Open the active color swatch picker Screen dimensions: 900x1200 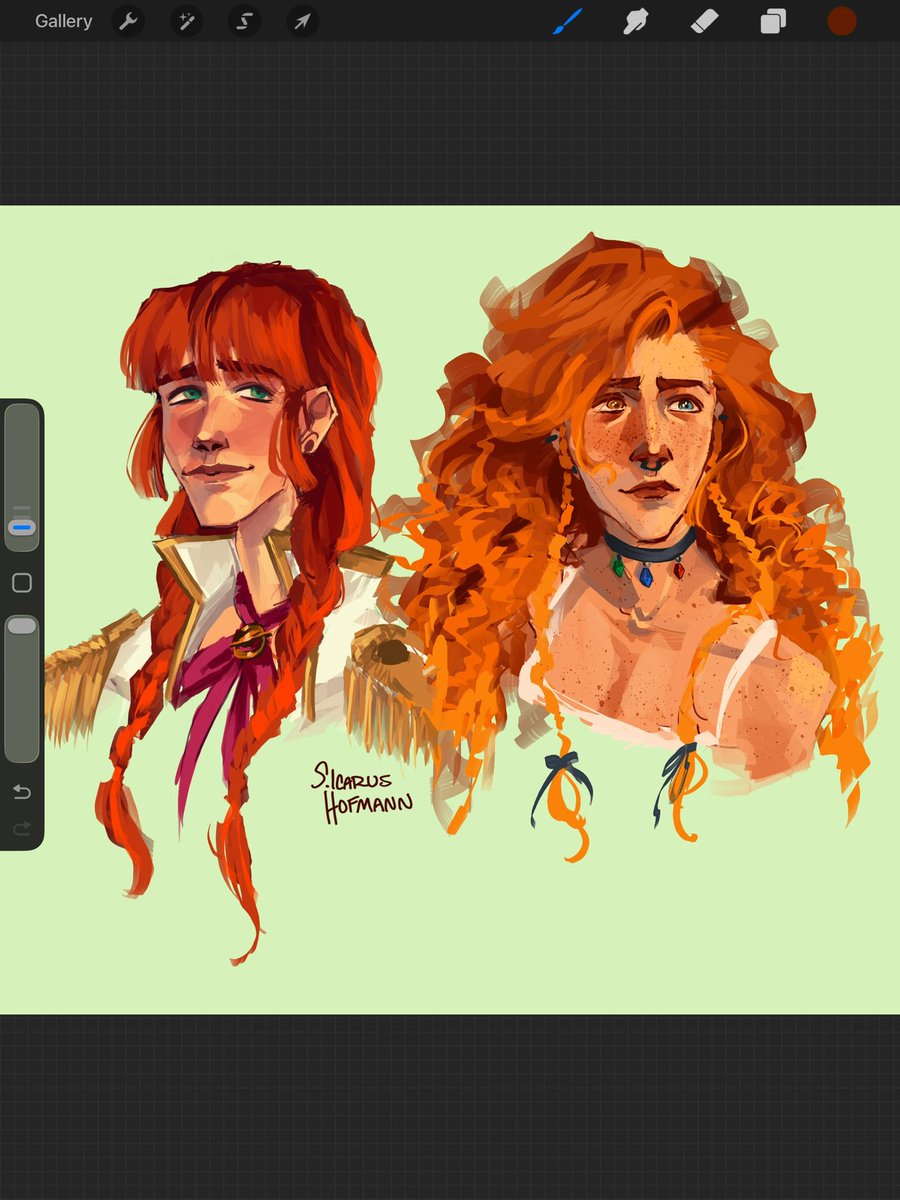coord(842,21)
